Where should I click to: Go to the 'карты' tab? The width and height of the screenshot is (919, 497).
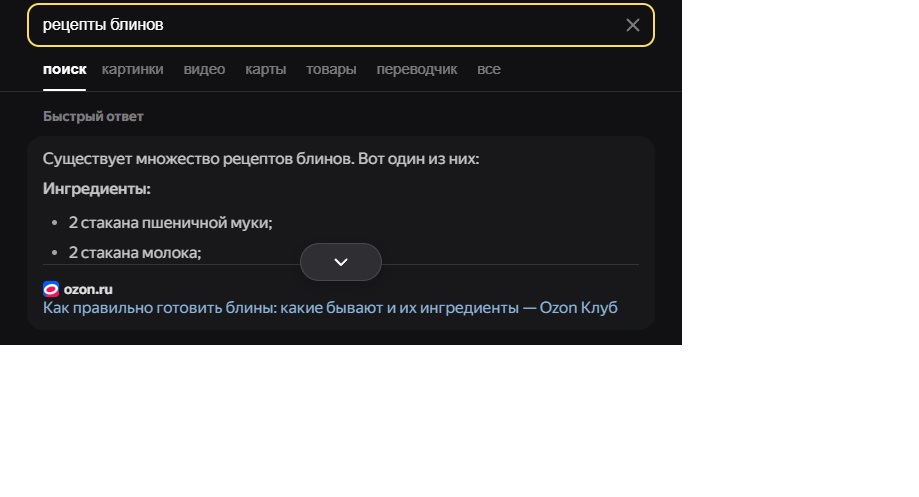point(266,69)
